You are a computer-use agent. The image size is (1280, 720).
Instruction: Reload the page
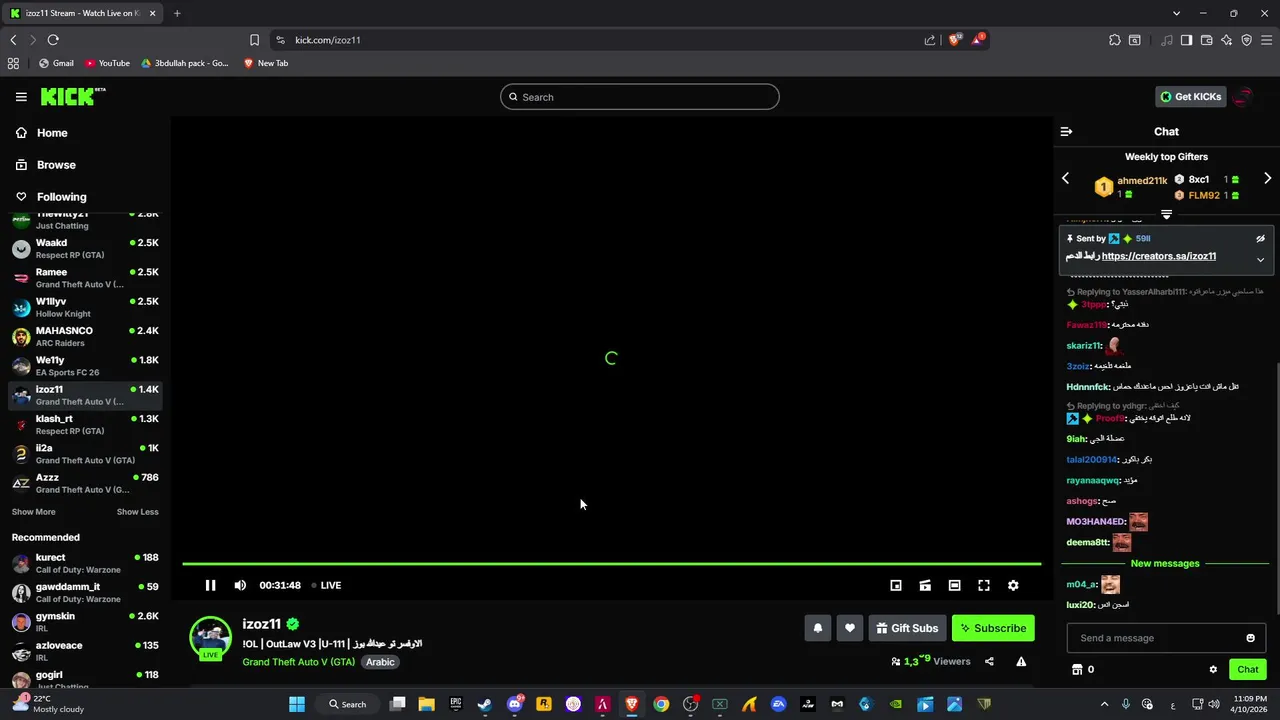pos(53,40)
